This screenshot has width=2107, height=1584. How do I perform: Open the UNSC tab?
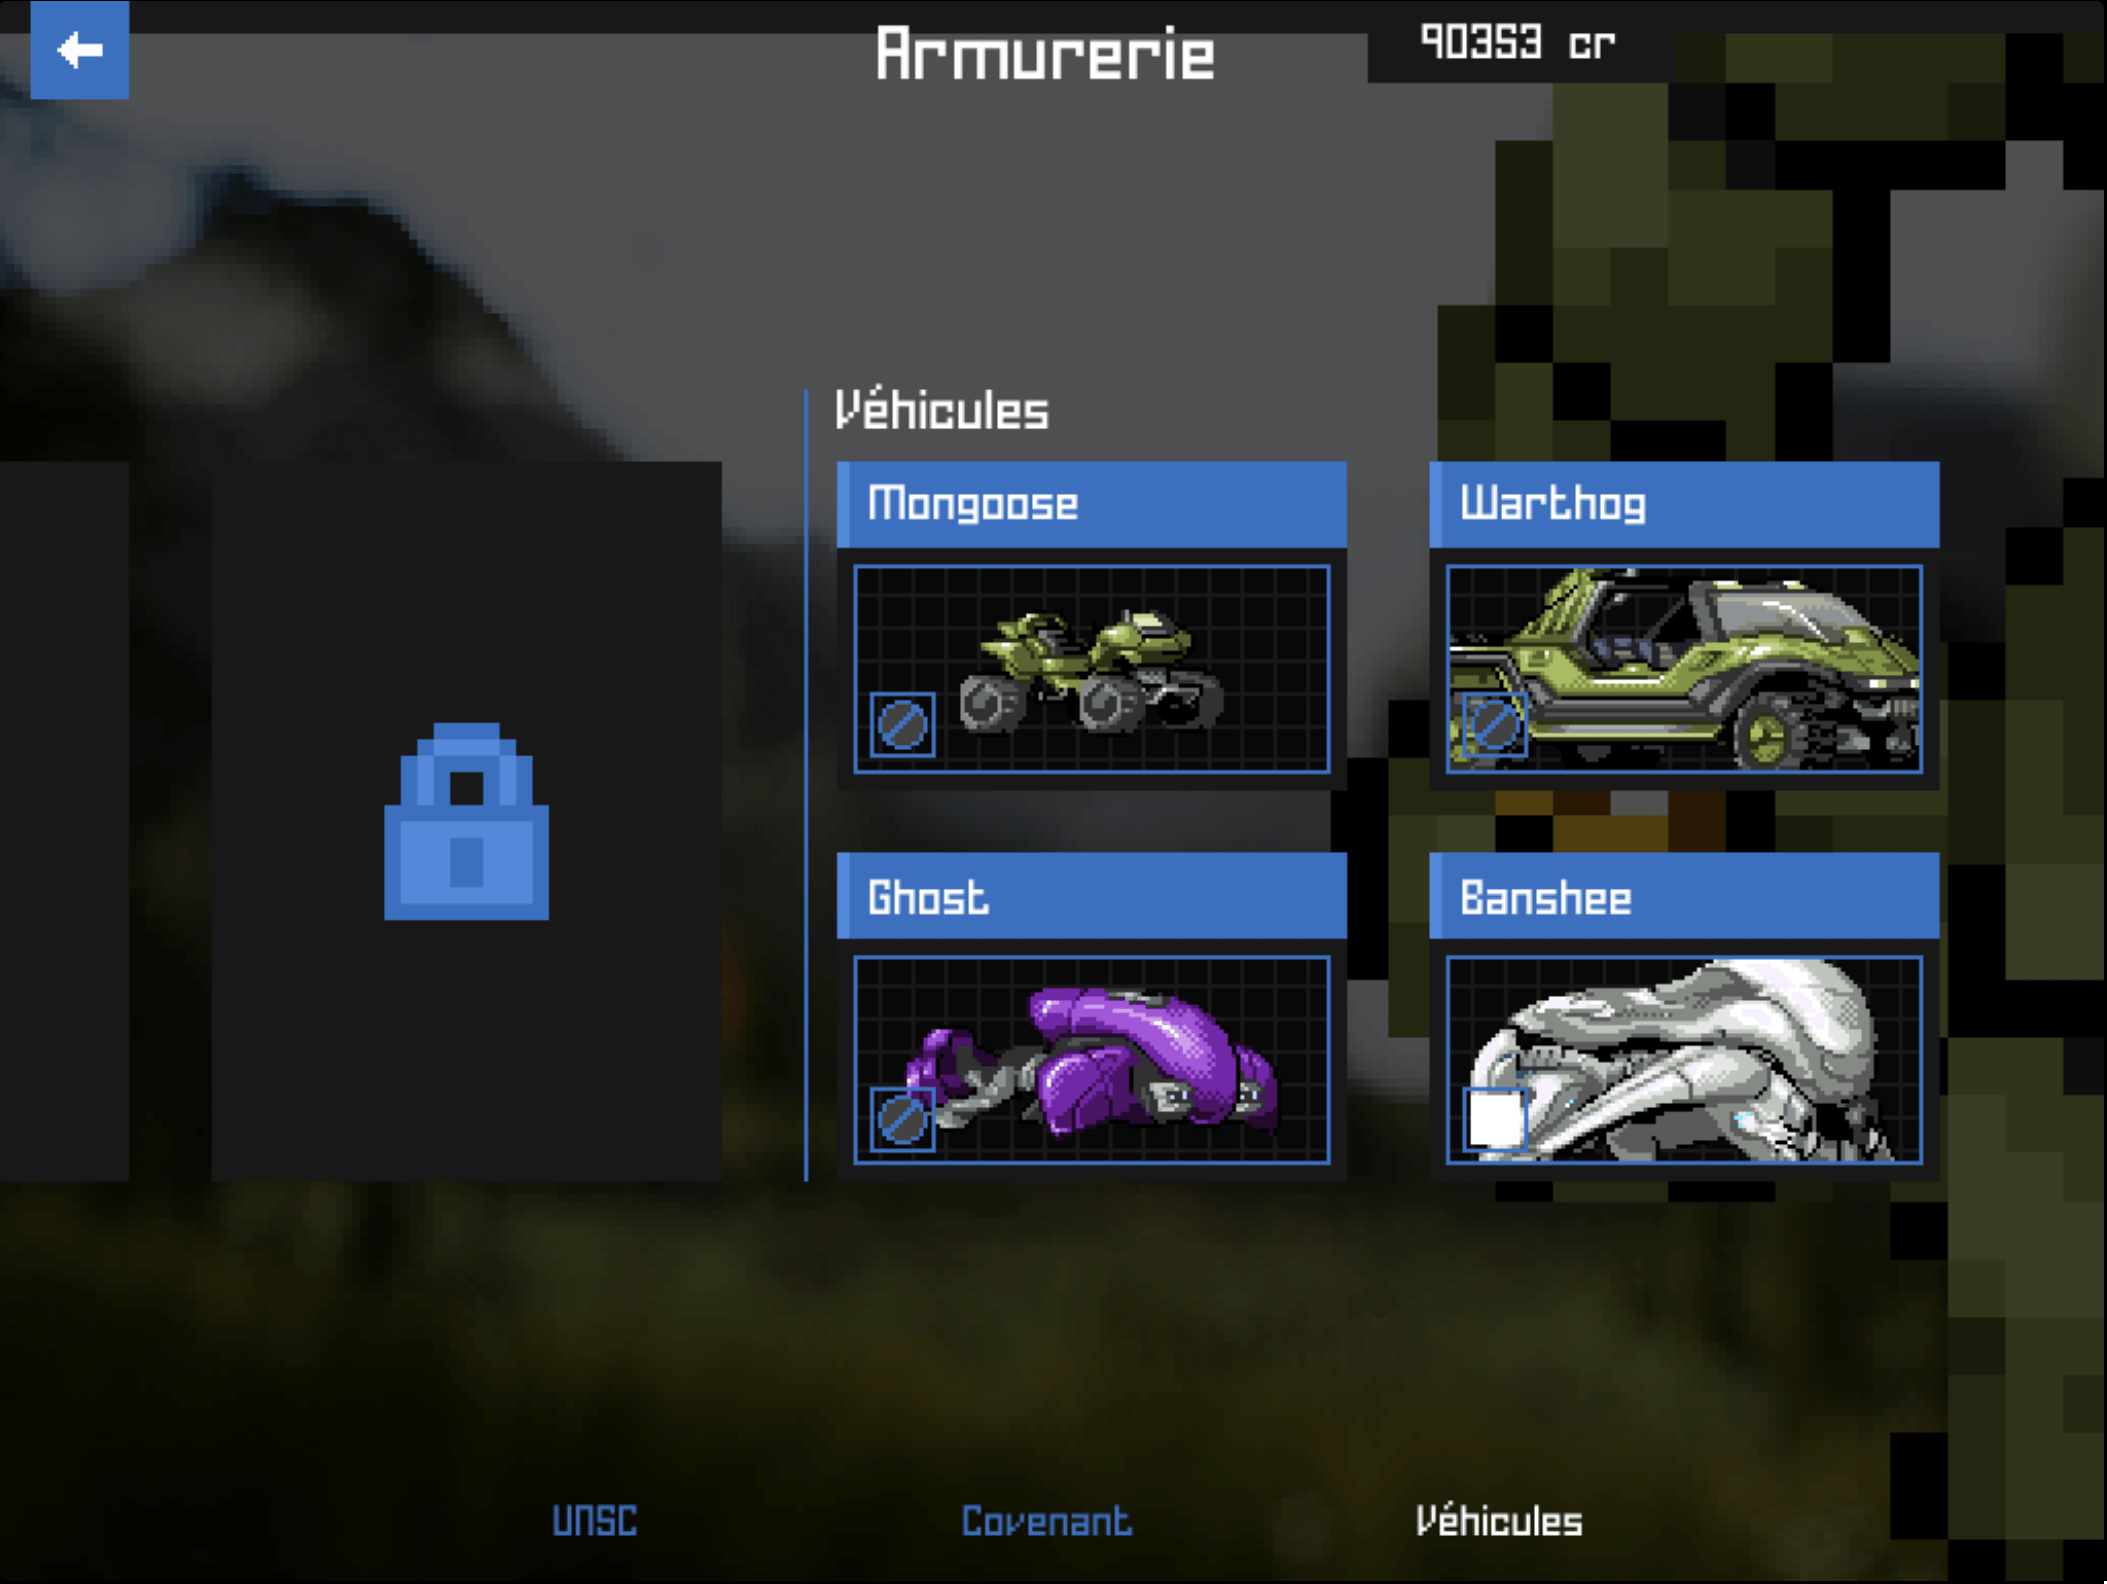[594, 1521]
